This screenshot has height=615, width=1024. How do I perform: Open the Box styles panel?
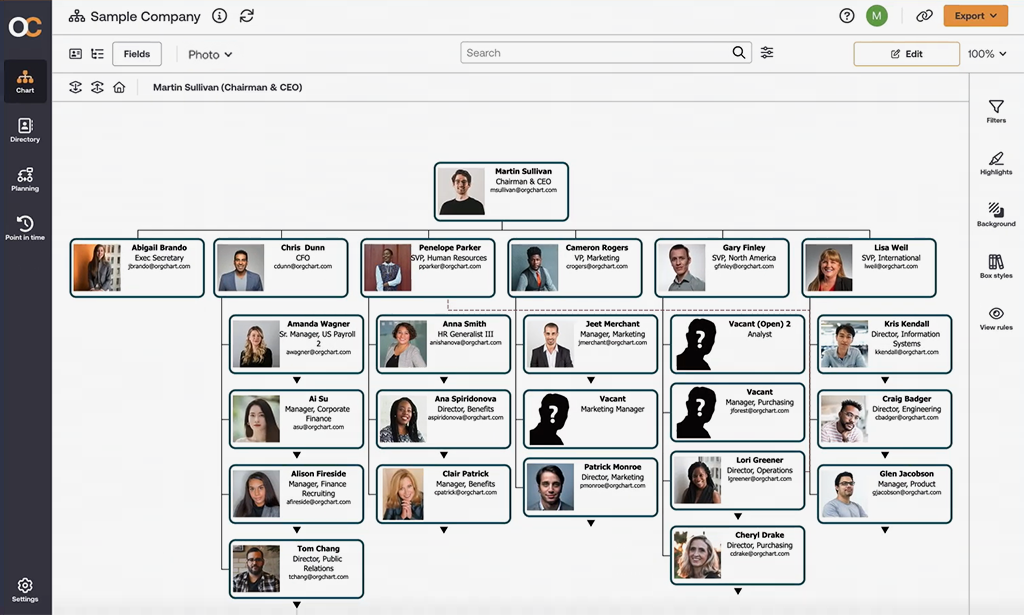[x=996, y=266]
